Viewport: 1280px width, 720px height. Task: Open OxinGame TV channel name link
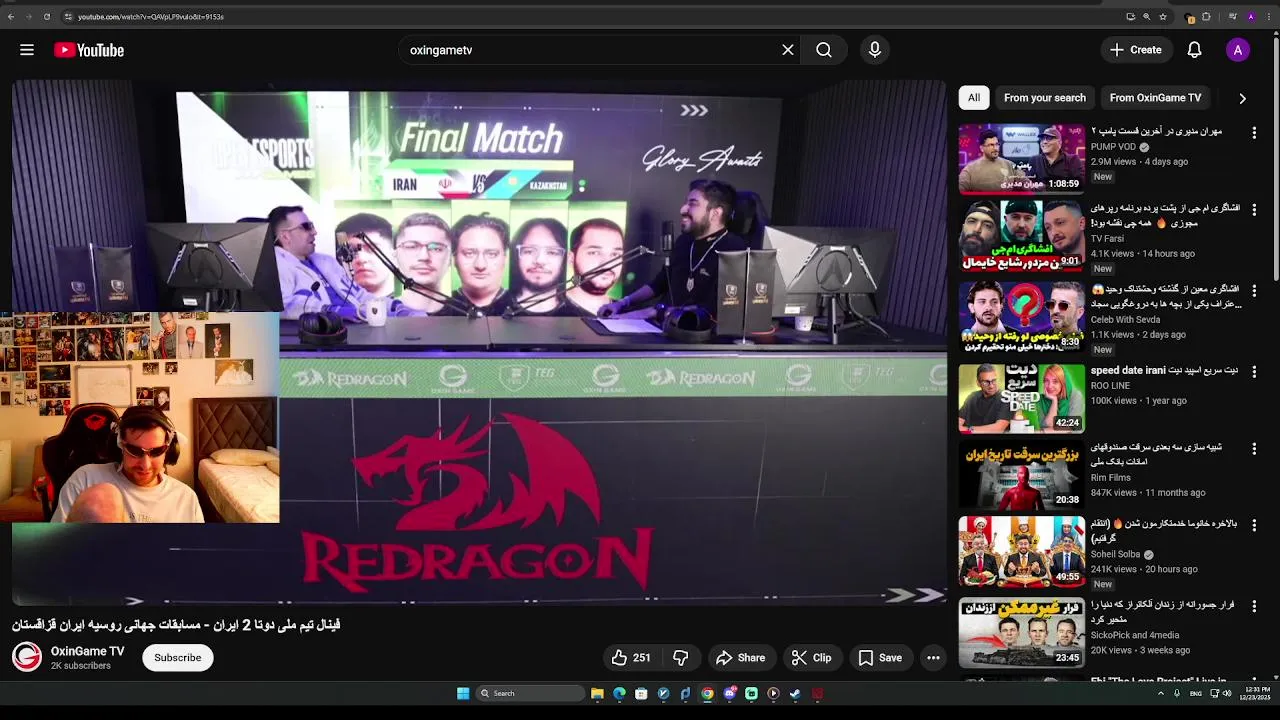pyautogui.click(x=88, y=651)
